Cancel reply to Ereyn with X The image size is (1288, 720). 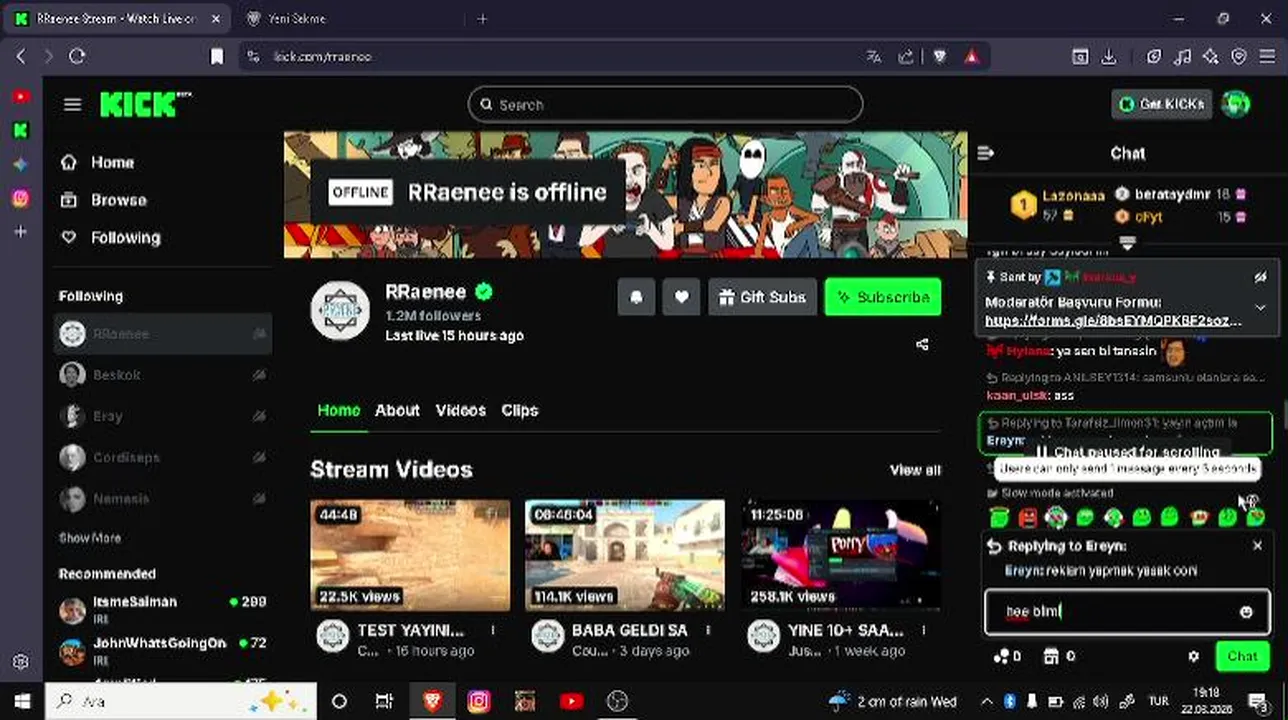1257,546
